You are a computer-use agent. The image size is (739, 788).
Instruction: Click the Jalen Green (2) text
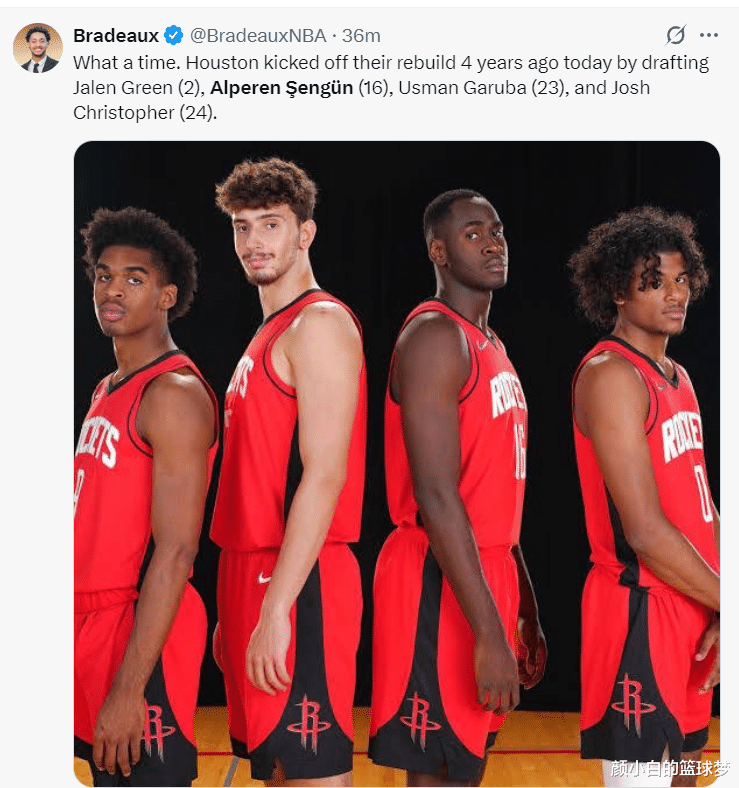pyautogui.click(x=138, y=88)
